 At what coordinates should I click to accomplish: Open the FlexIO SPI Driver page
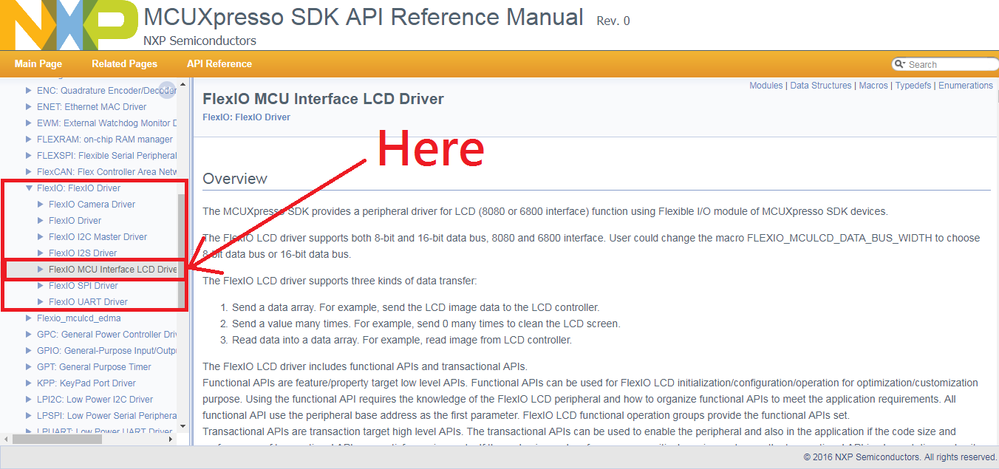point(83,285)
